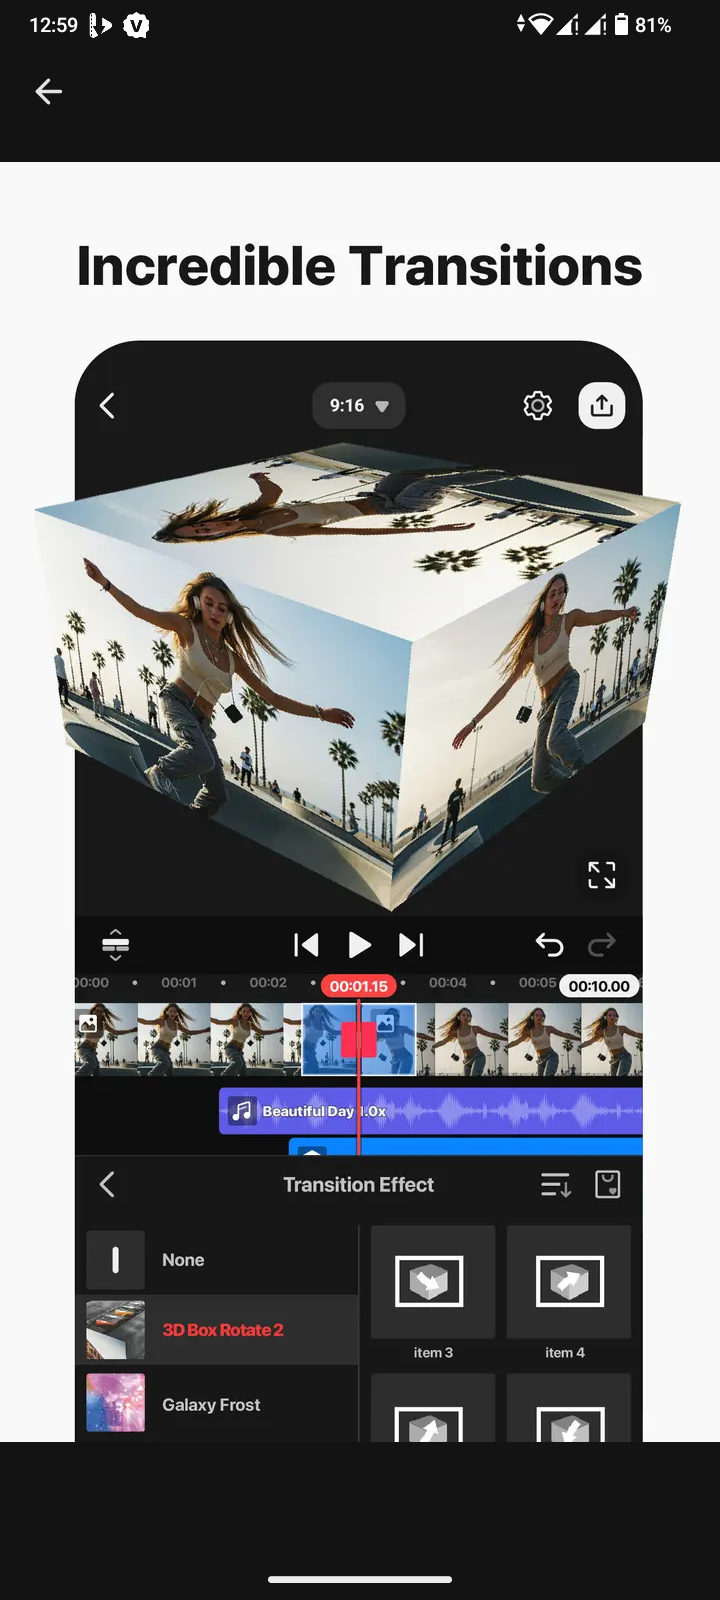Tap the 00:04 timeline ruler mark
The height and width of the screenshot is (1600, 720).
pyautogui.click(x=448, y=983)
